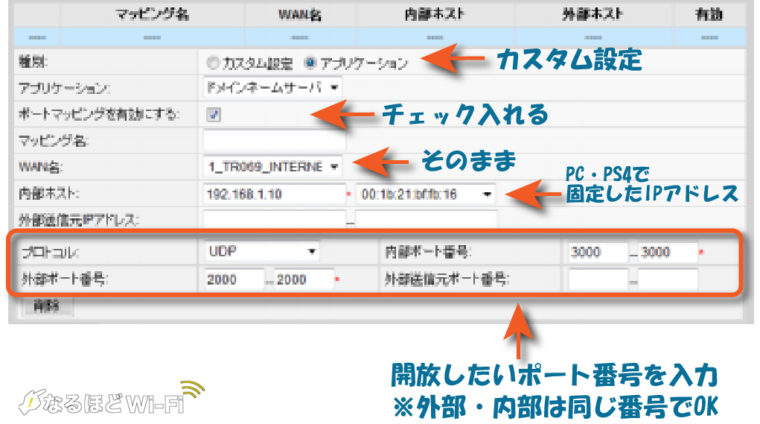Viewport: 760px width, 424px height.
Task: Click the なるほどWi-Fi logo
Action: pyautogui.click(x=108, y=398)
